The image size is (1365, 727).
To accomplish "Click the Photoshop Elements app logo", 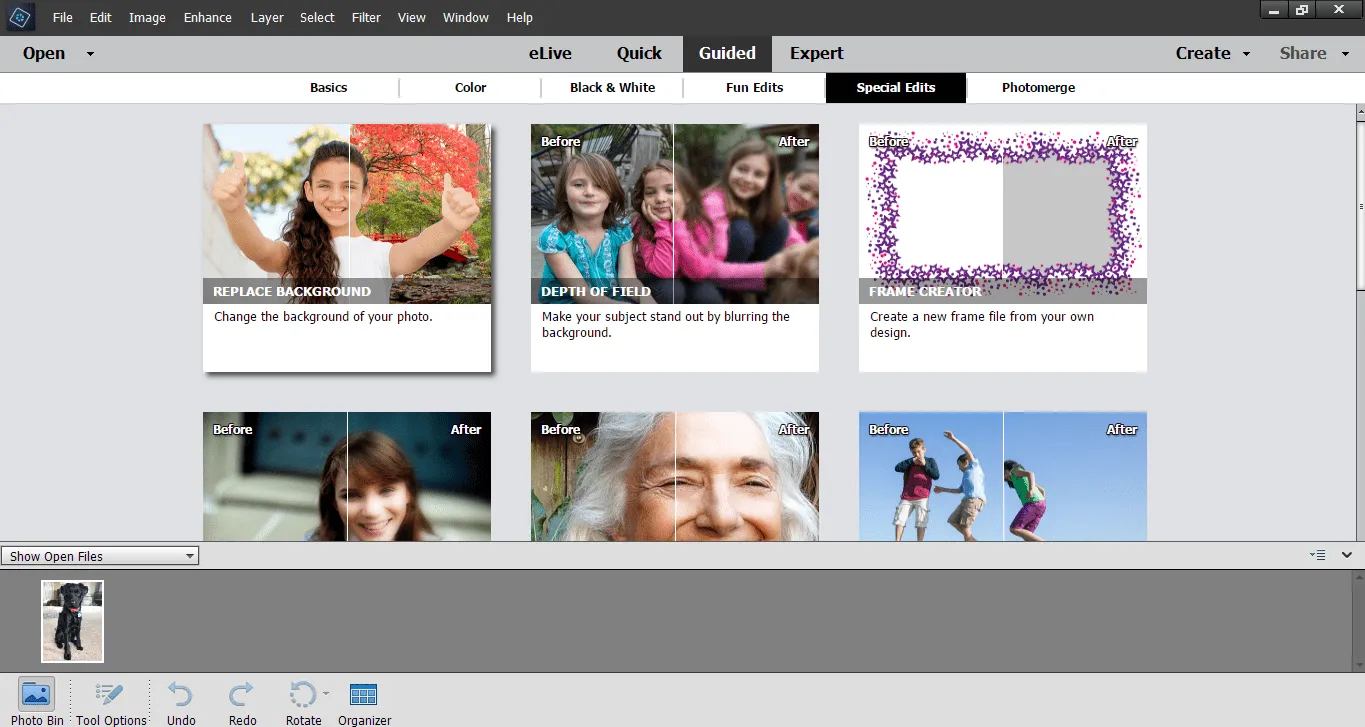I will [x=20, y=17].
